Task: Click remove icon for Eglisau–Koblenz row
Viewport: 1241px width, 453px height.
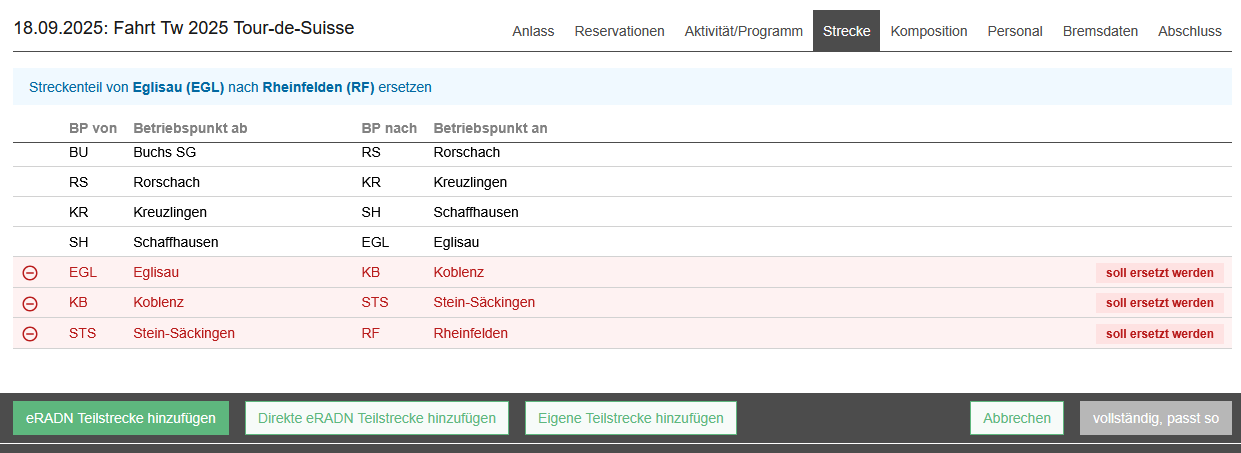Action: point(30,273)
